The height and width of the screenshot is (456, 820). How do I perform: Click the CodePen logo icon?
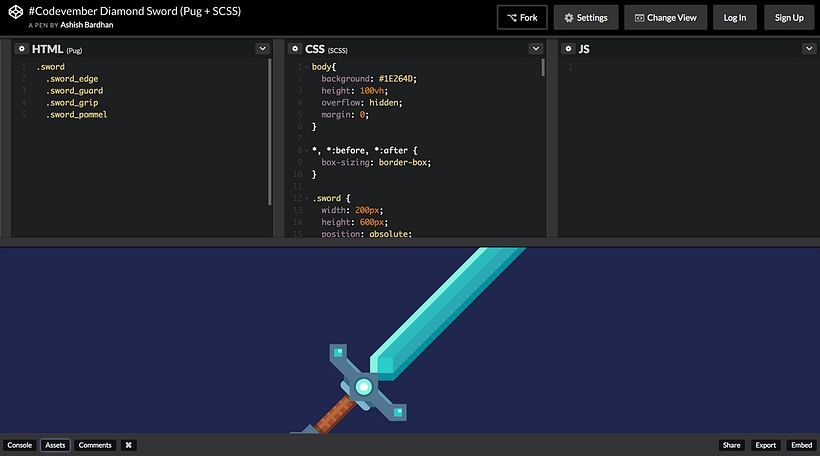coord(16,12)
